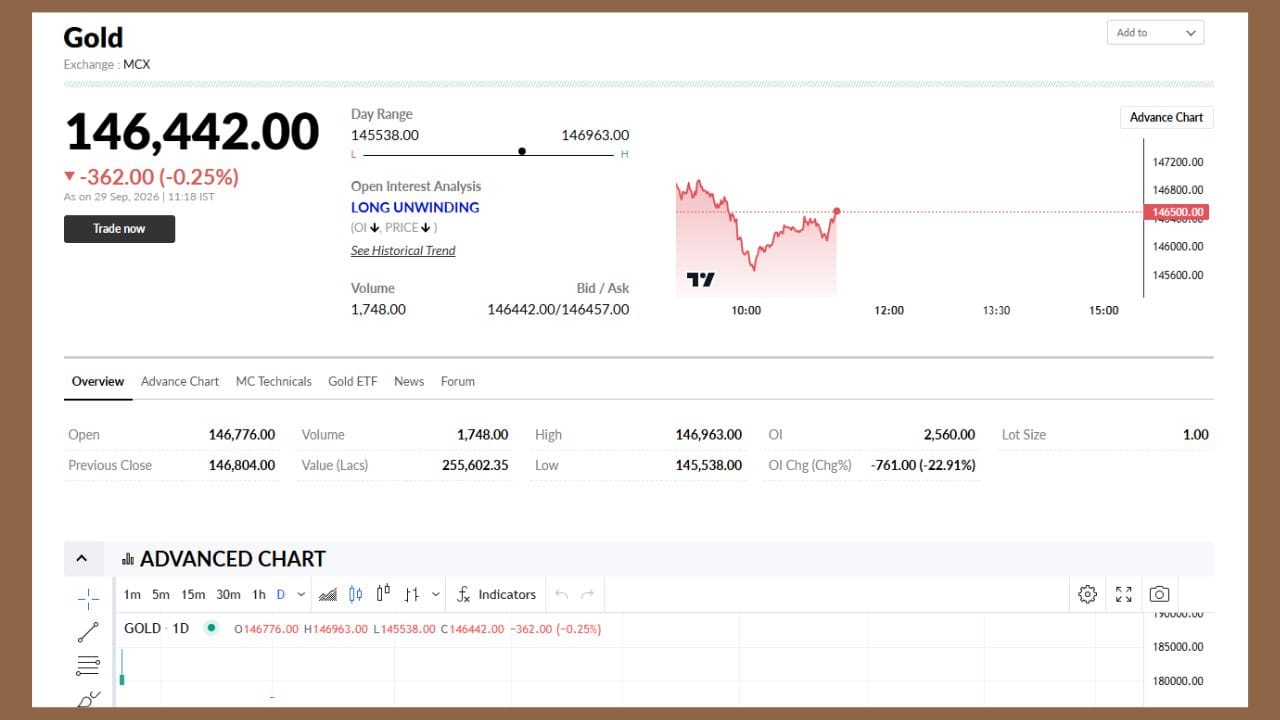
Task: Click the Day Range slider marker
Action: point(522,152)
